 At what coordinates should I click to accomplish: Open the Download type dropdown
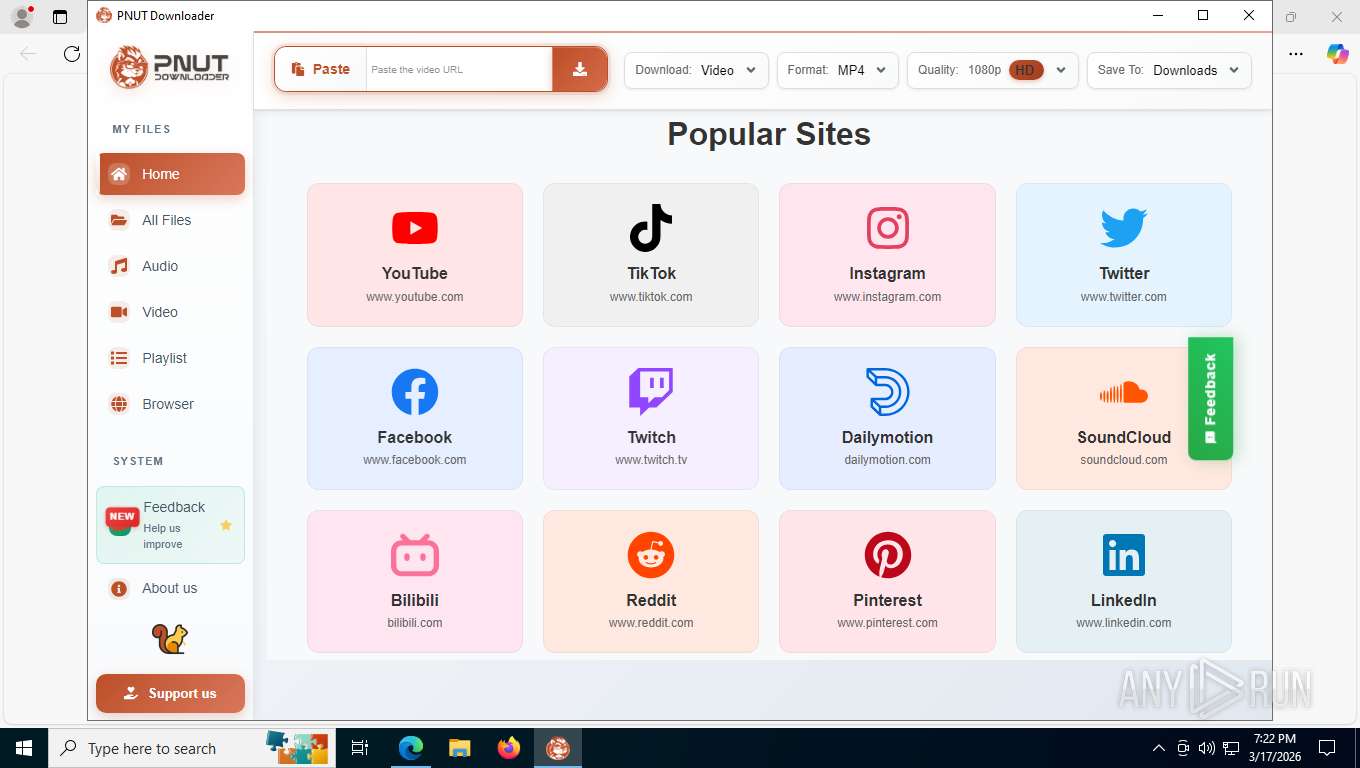point(696,70)
